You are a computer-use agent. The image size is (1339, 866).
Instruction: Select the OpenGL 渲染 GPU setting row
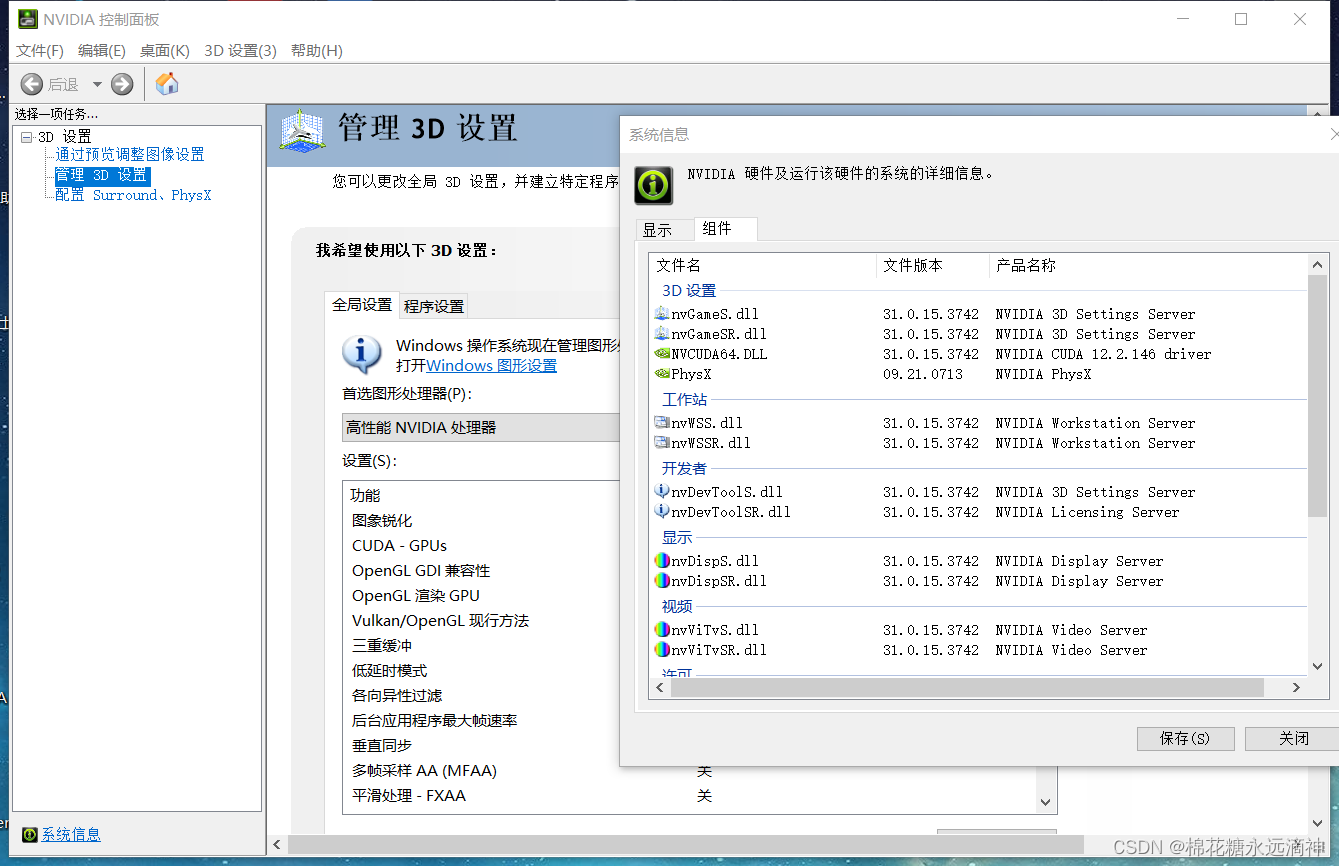click(x=416, y=596)
